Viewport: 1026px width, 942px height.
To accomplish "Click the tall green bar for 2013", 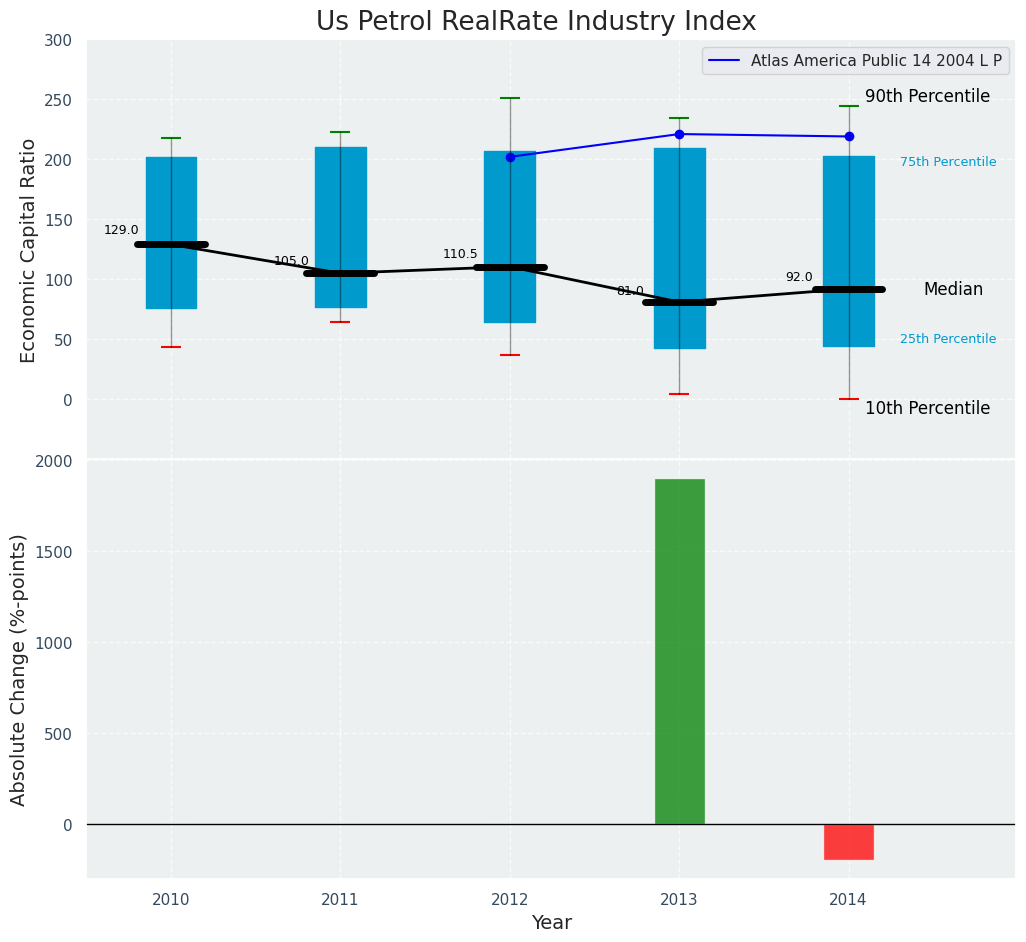I will (x=680, y=651).
